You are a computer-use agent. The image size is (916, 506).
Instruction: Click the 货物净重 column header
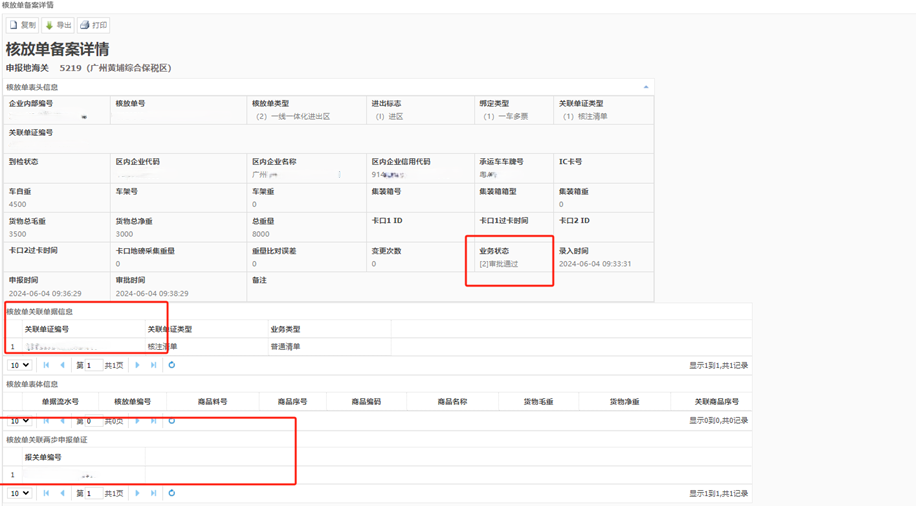(x=624, y=401)
